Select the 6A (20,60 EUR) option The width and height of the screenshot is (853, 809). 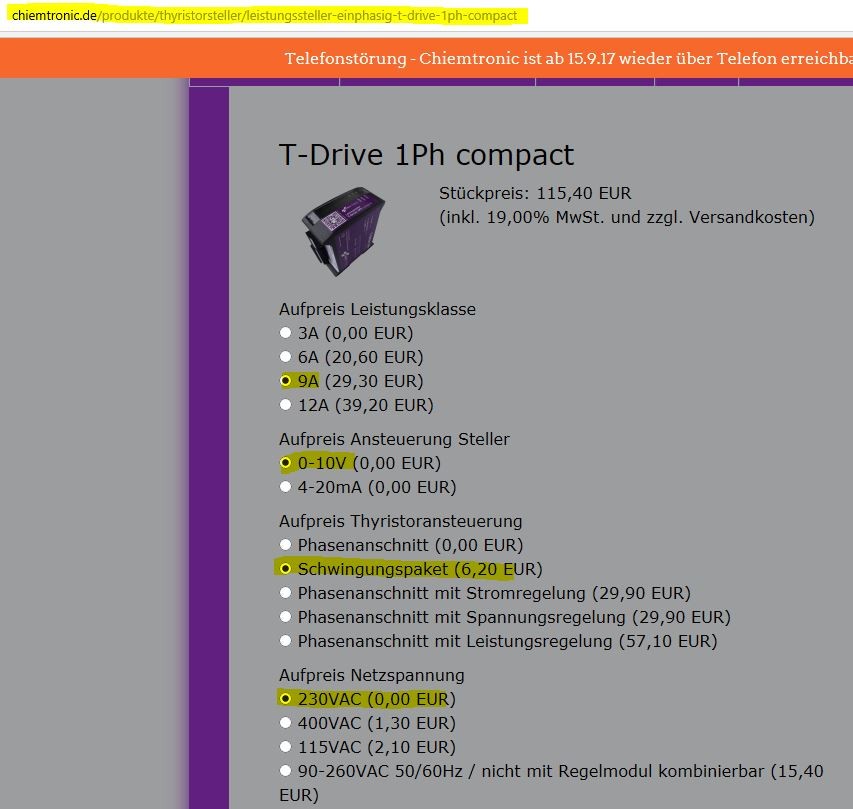pos(286,356)
